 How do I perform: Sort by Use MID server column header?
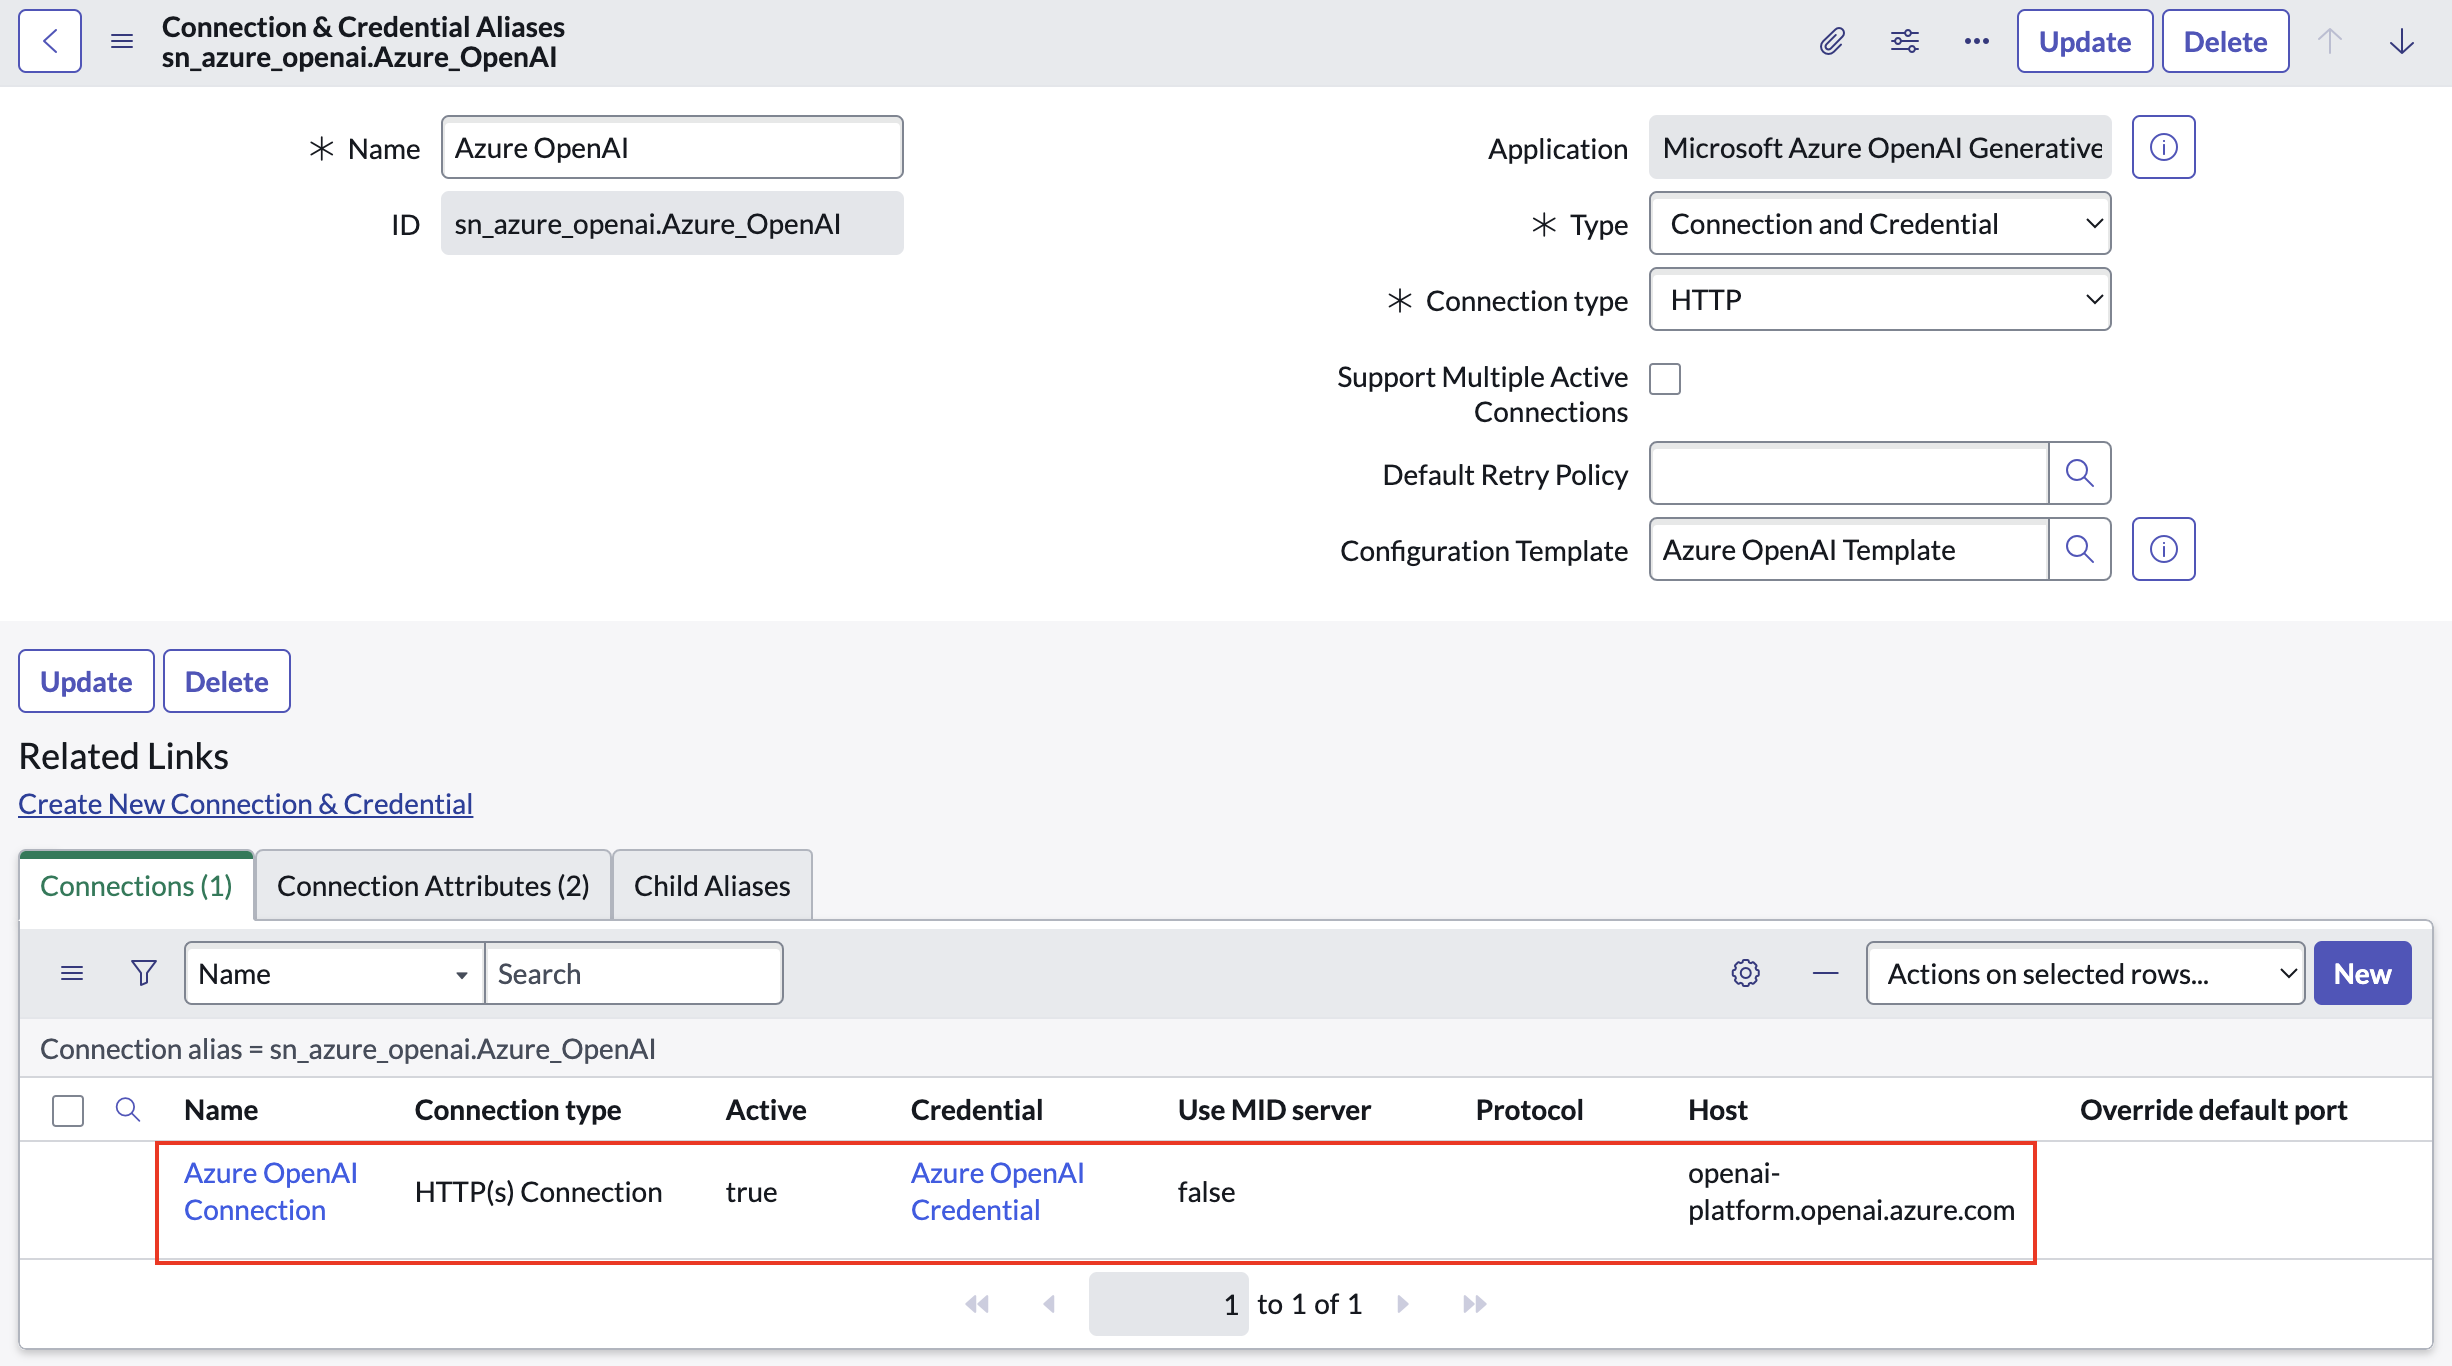(x=1274, y=1110)
